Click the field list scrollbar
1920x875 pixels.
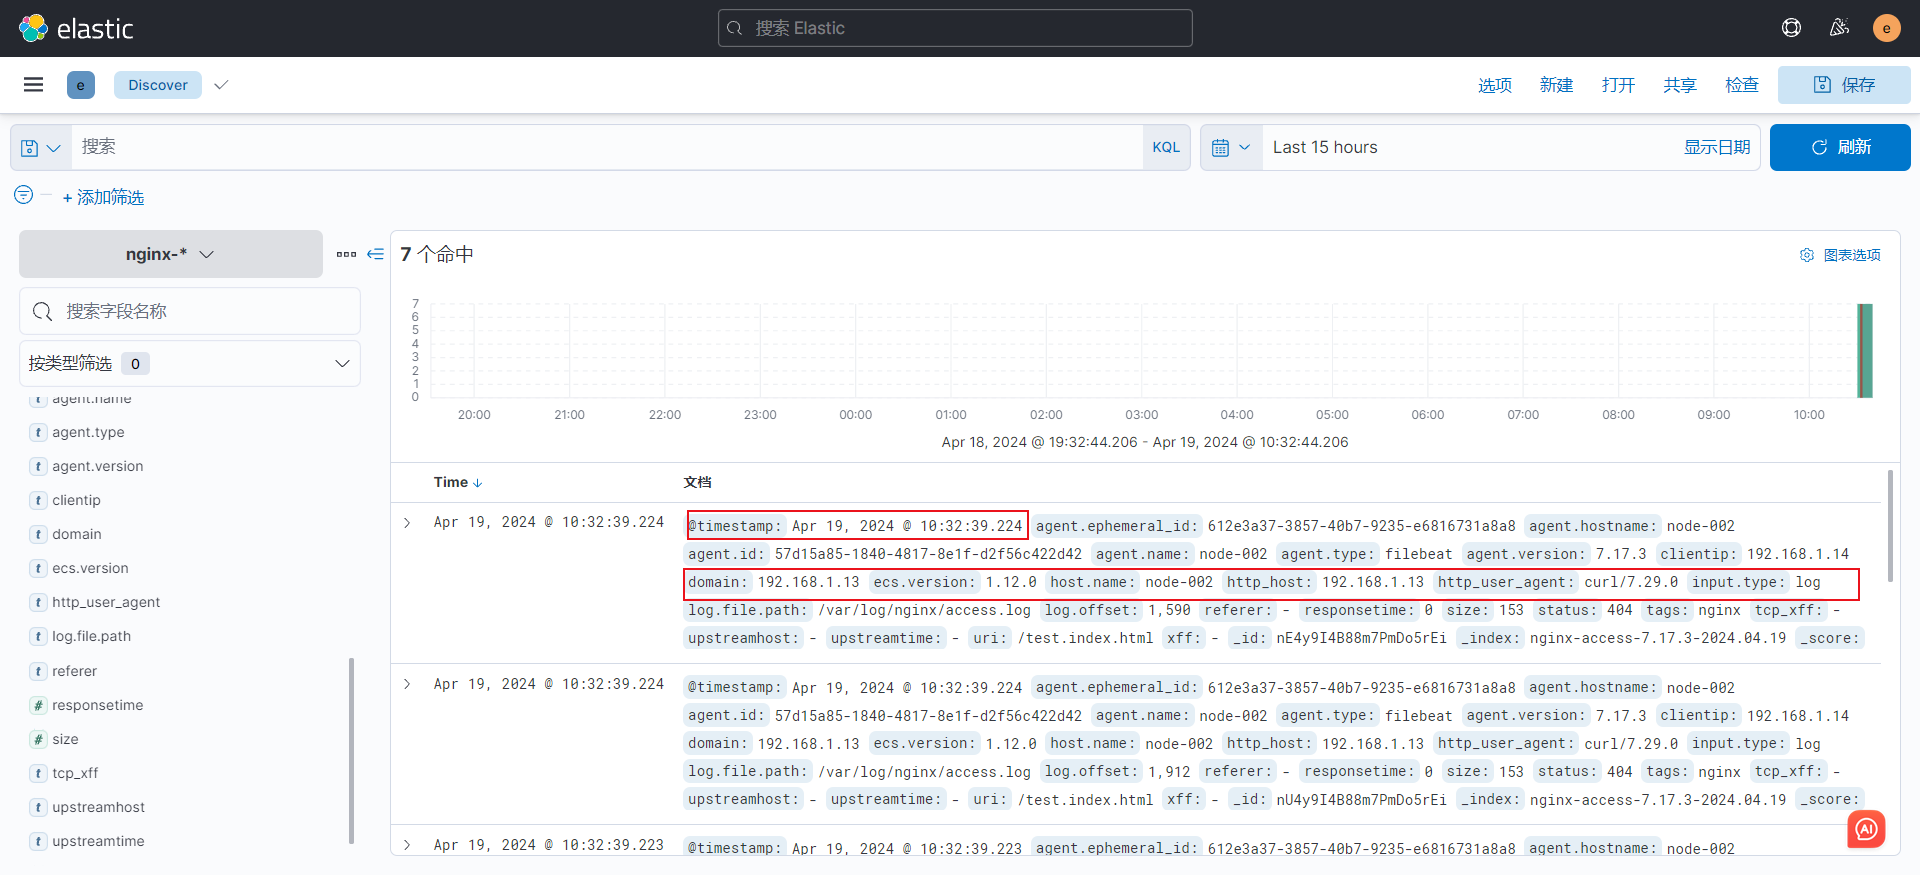pyautogui.click(x=351, y=750)
